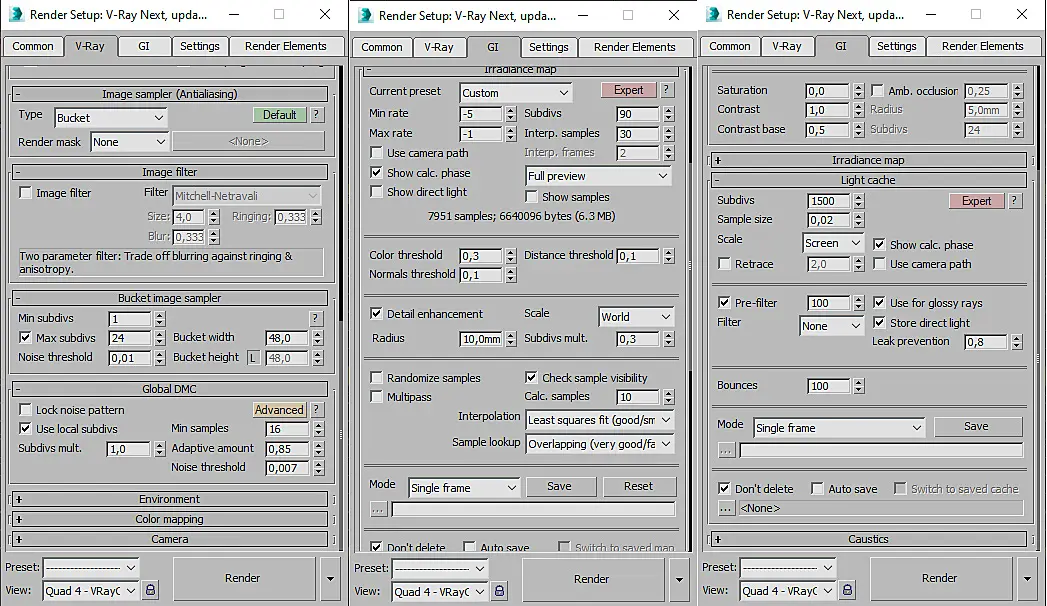Increase Bounces value with spinner arrows

click(x=859, y=382)
